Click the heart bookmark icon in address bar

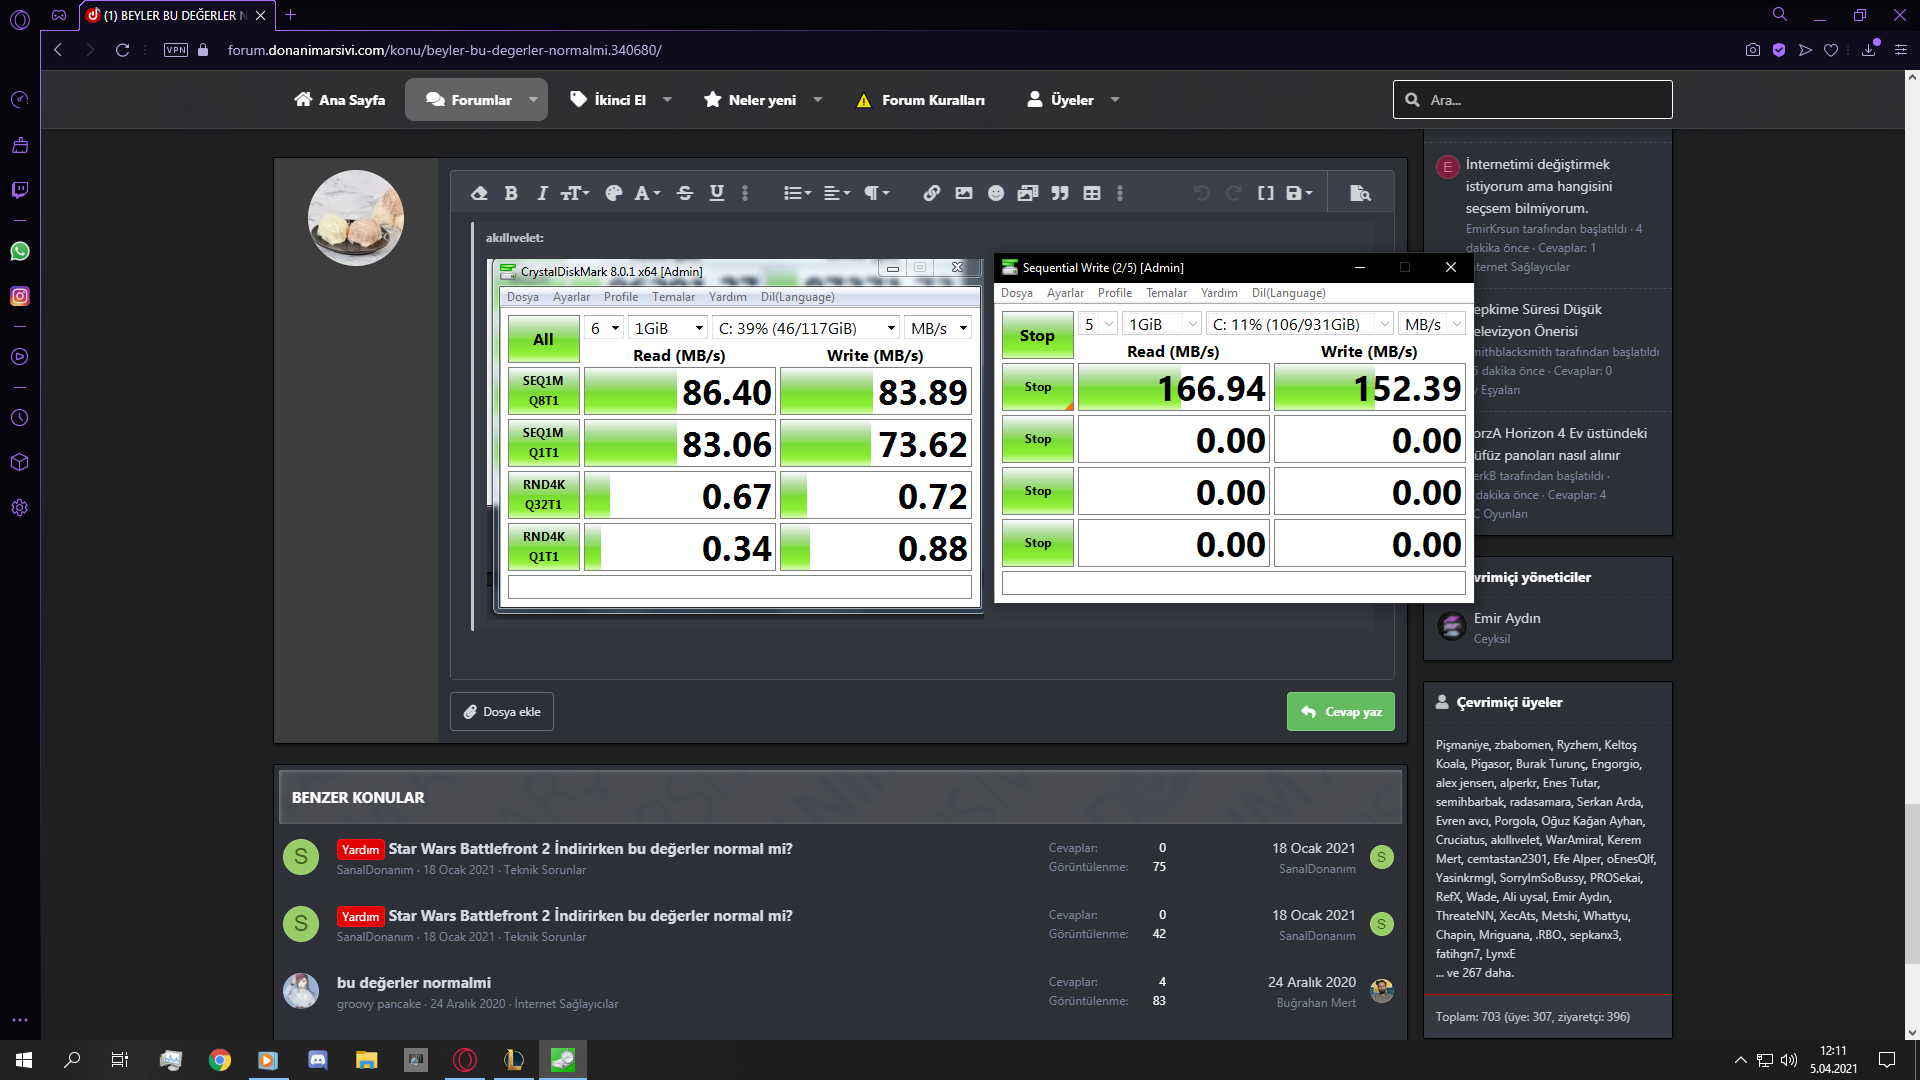[x=1831, y=50]
